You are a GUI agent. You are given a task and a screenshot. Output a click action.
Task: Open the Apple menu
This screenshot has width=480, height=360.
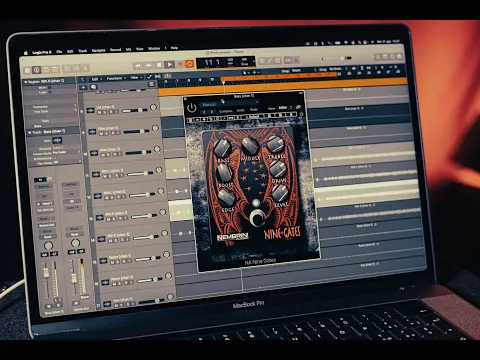pyautogui.click(x=26, y=53)
